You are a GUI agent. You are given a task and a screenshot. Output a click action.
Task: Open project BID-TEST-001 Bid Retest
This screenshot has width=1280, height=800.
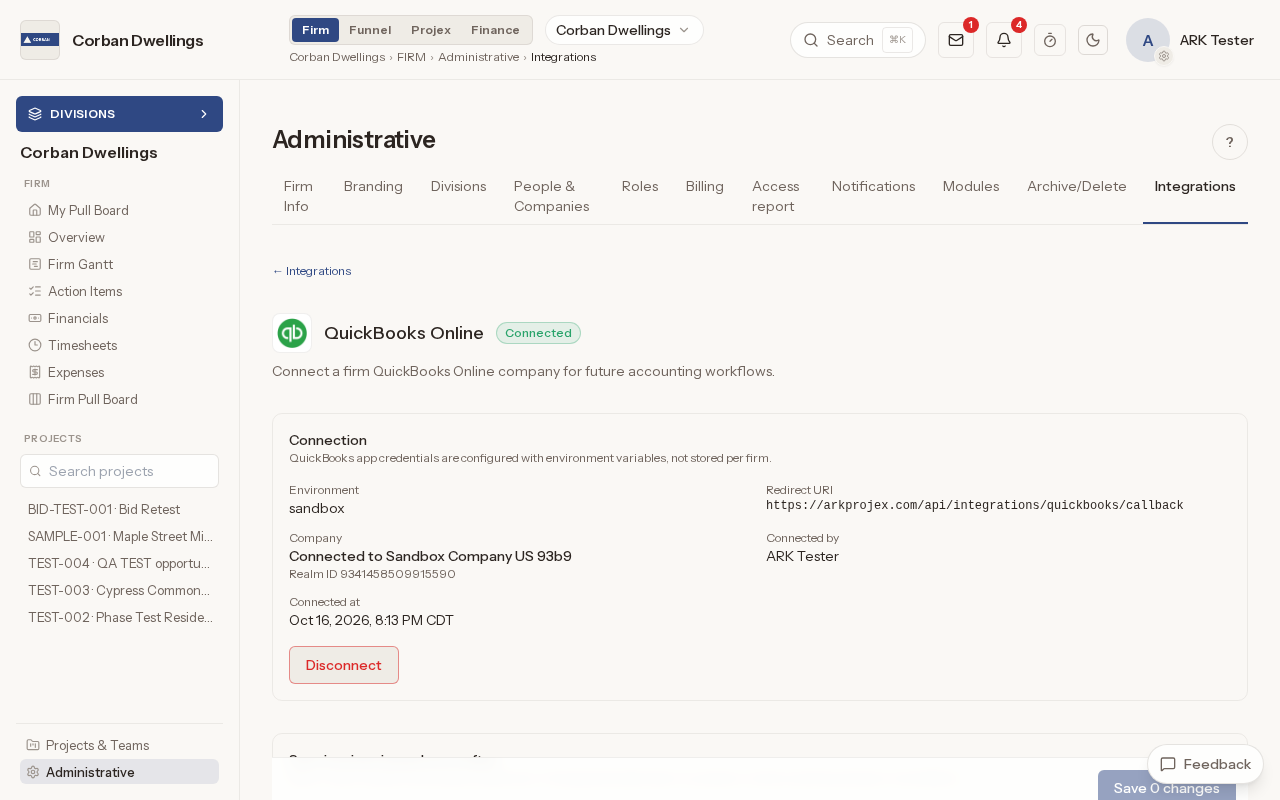tap(119, 509)
